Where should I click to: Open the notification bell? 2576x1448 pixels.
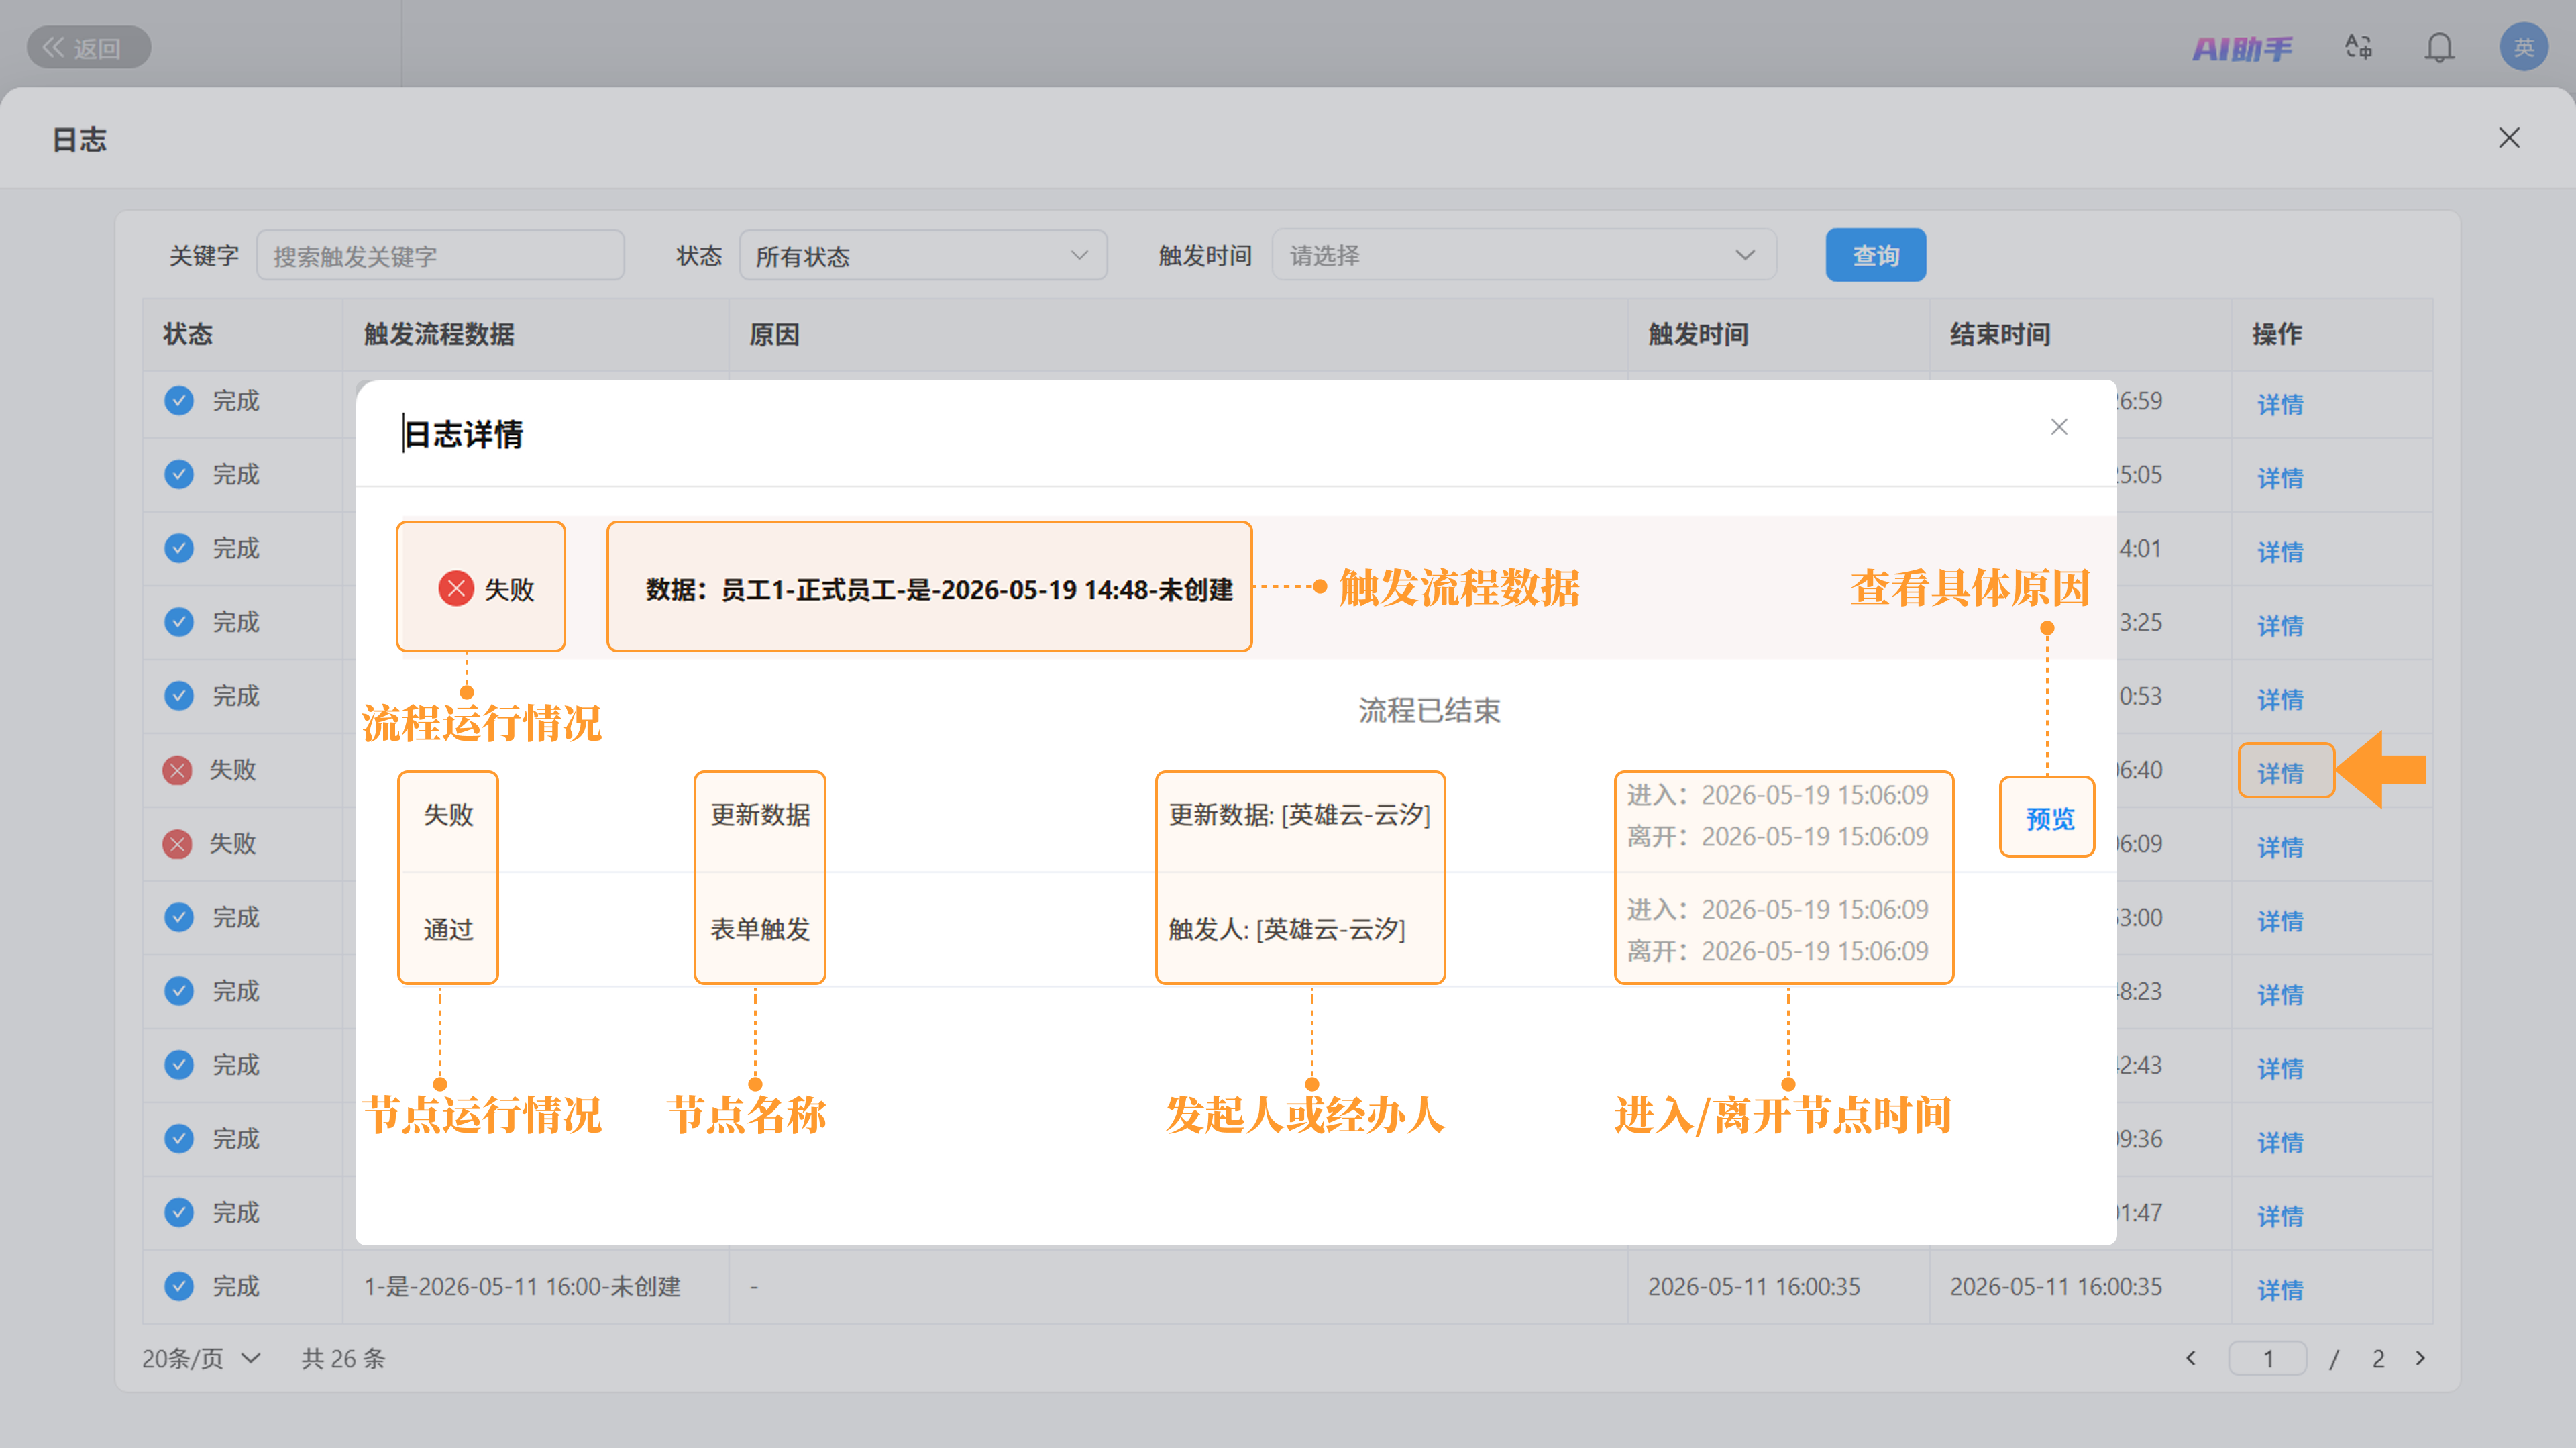point(2439,47)
